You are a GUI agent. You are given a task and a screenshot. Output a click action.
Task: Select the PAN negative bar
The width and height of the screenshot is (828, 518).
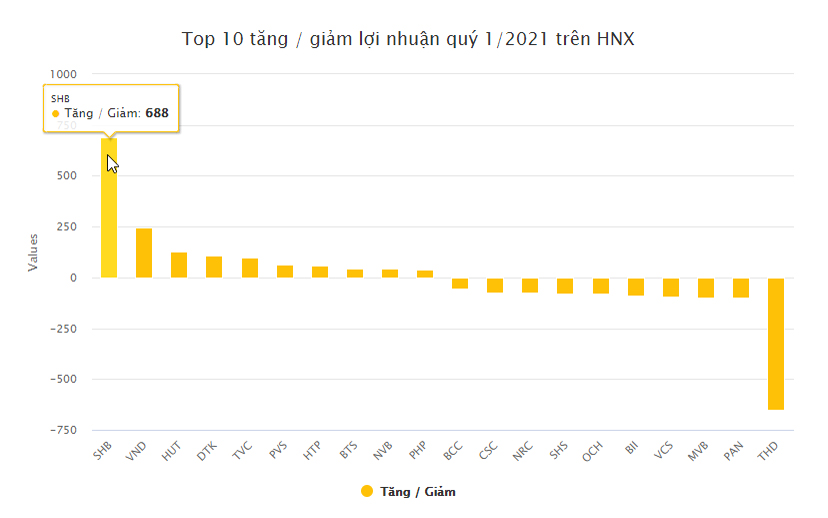click(741, 288)
